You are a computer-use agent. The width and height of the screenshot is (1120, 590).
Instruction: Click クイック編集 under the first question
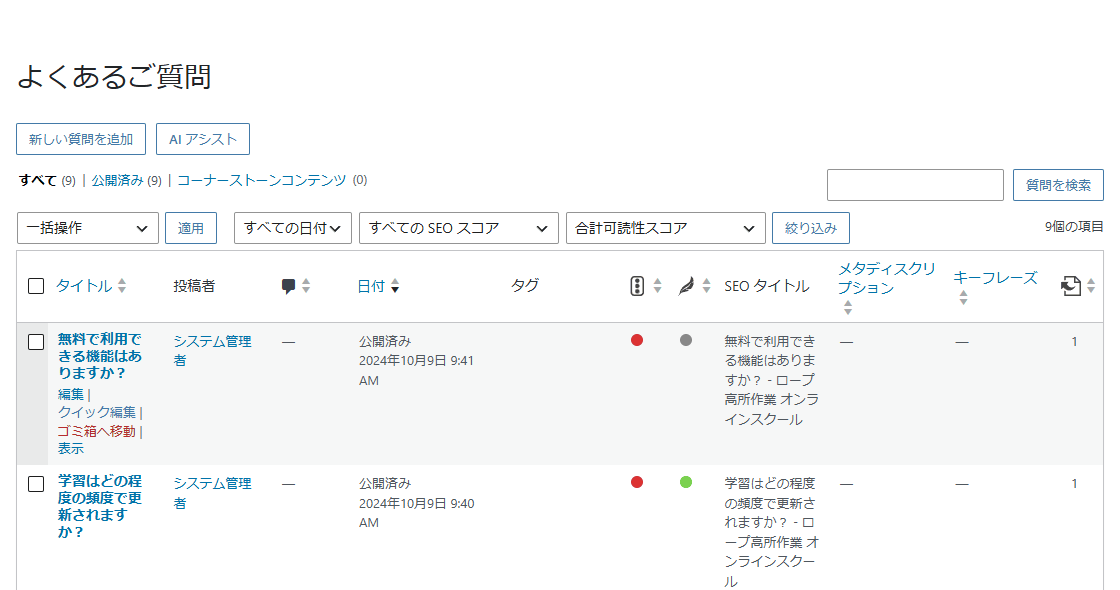click(96, 412)
